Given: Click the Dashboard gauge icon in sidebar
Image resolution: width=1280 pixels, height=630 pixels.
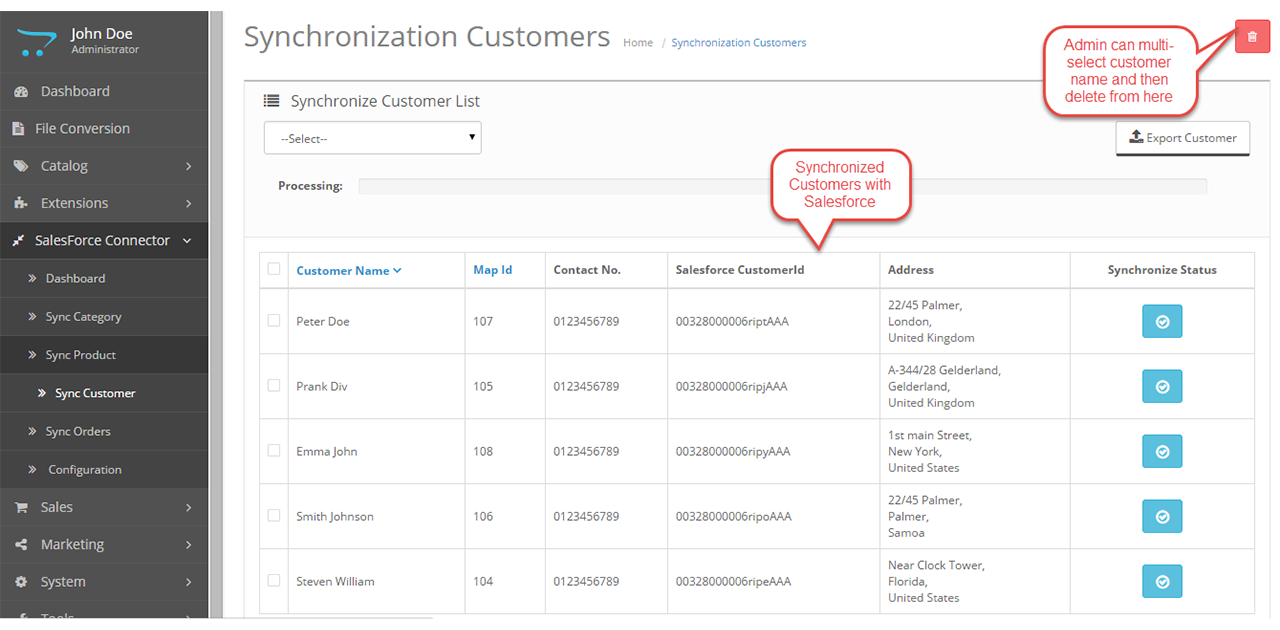Looking at the screenshot, I should click(x=20, y=92).
